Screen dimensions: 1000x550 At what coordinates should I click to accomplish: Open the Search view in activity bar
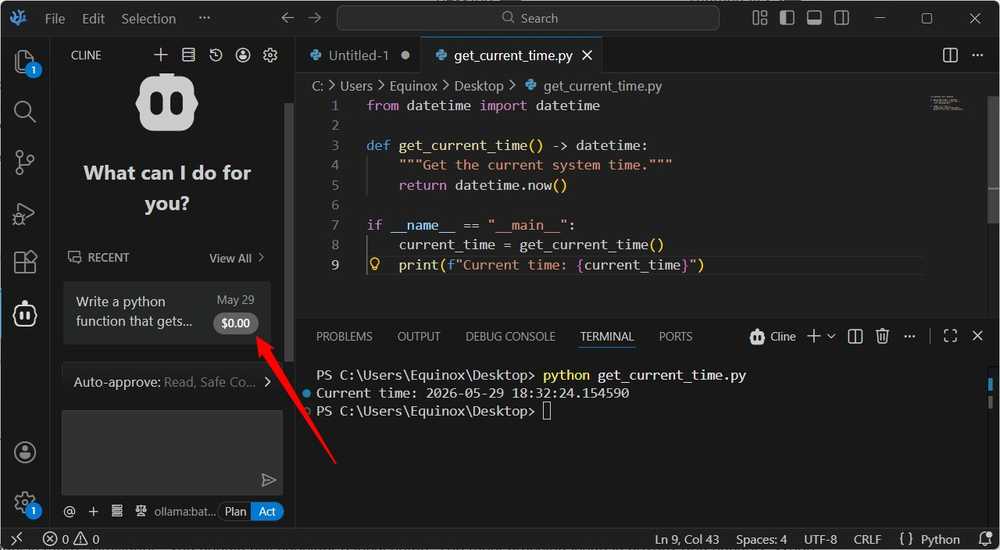[x=24, y=112]
